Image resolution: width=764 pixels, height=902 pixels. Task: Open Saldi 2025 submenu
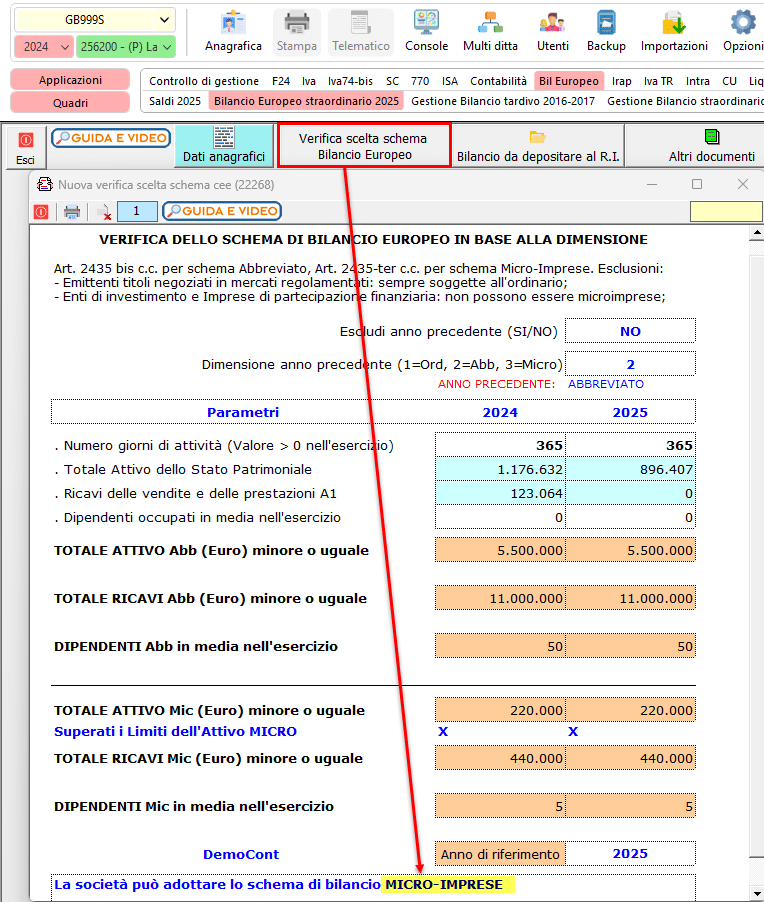click(x=175, y=101)
